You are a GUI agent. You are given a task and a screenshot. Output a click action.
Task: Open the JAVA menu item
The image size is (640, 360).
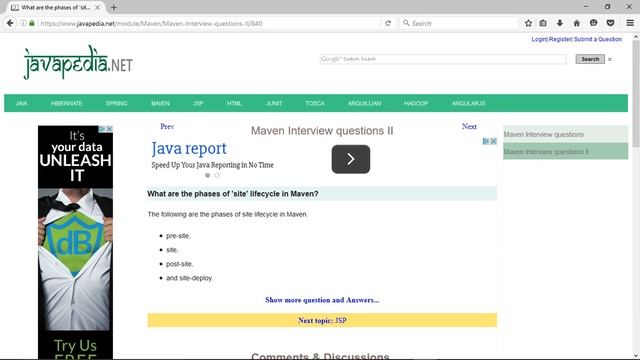tap(21, 103)
